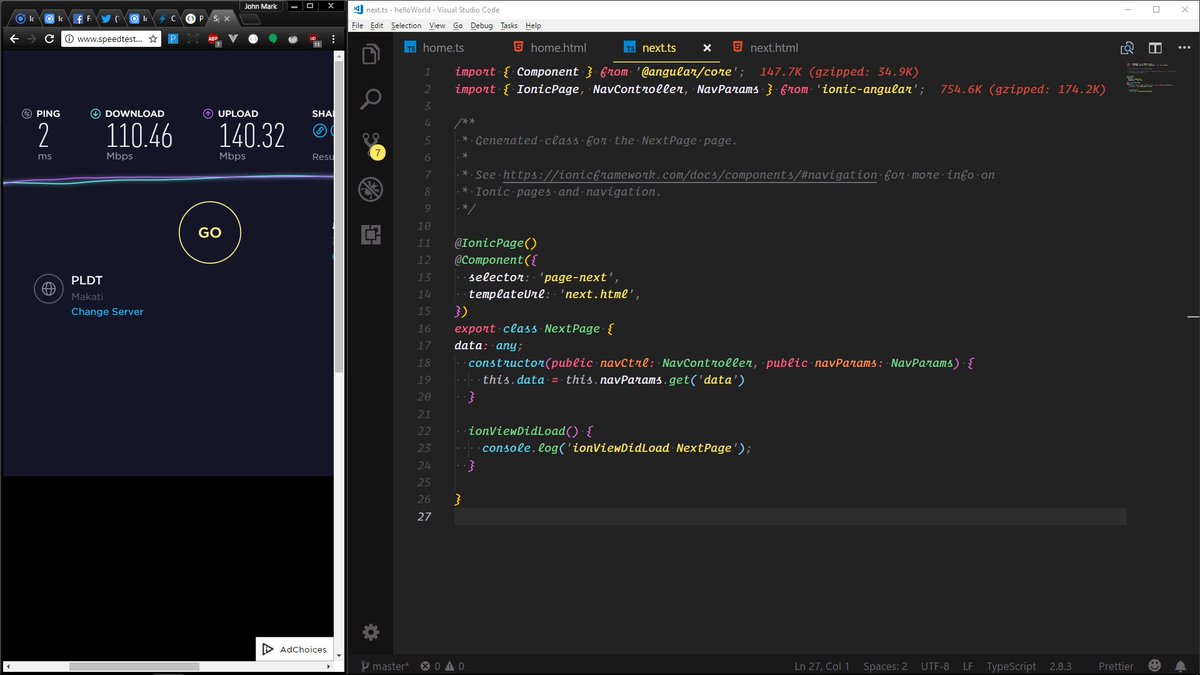
Task: Click the green Hangouts extension icon in Chrome
Action: [x=272, y=39]
